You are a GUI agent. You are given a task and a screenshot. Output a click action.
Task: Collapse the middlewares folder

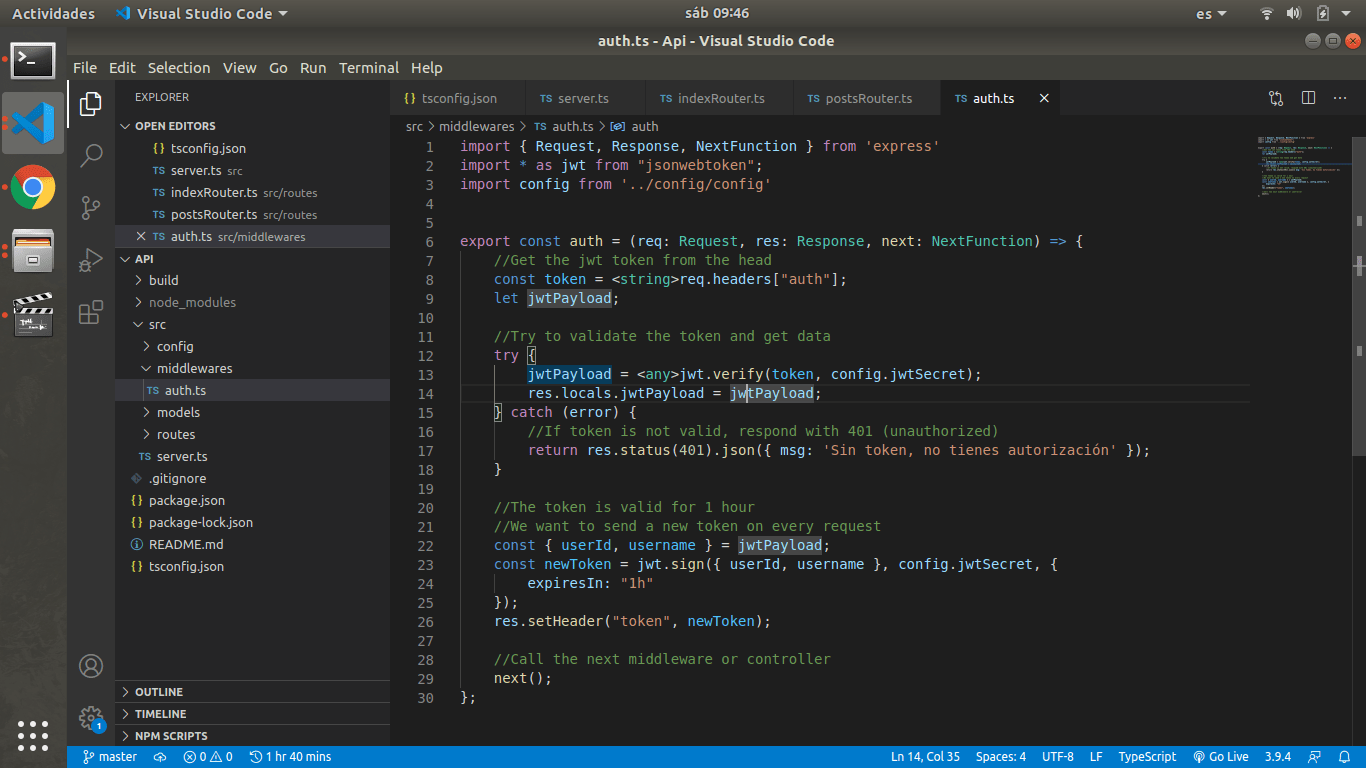[x=194, y=368]
